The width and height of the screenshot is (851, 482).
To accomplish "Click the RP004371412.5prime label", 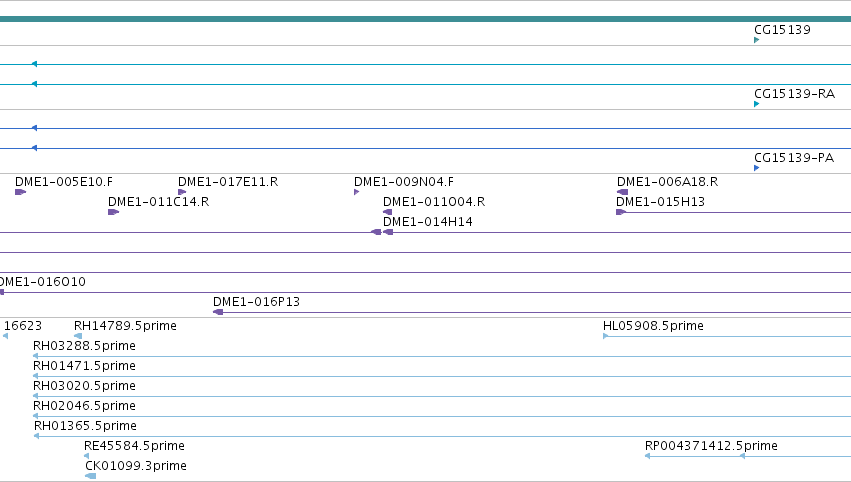I will click(x=711, y=446).
